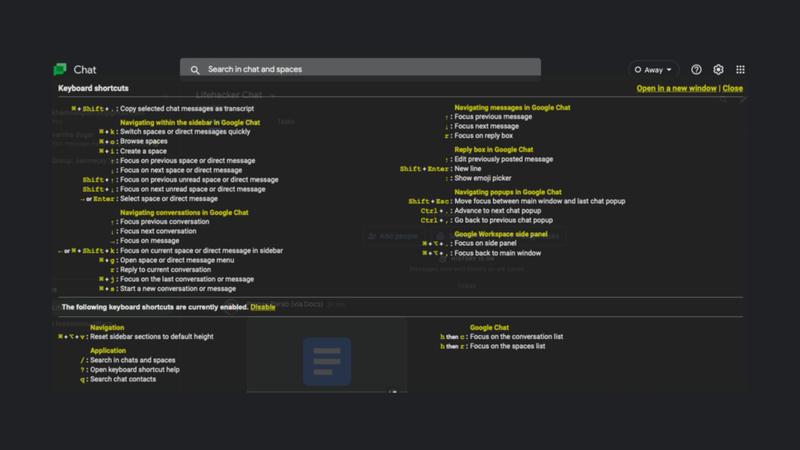Click 'Advance to next chat popup' text
The height and width of the screenshot is (450, 800).
(x=498, y=211)
